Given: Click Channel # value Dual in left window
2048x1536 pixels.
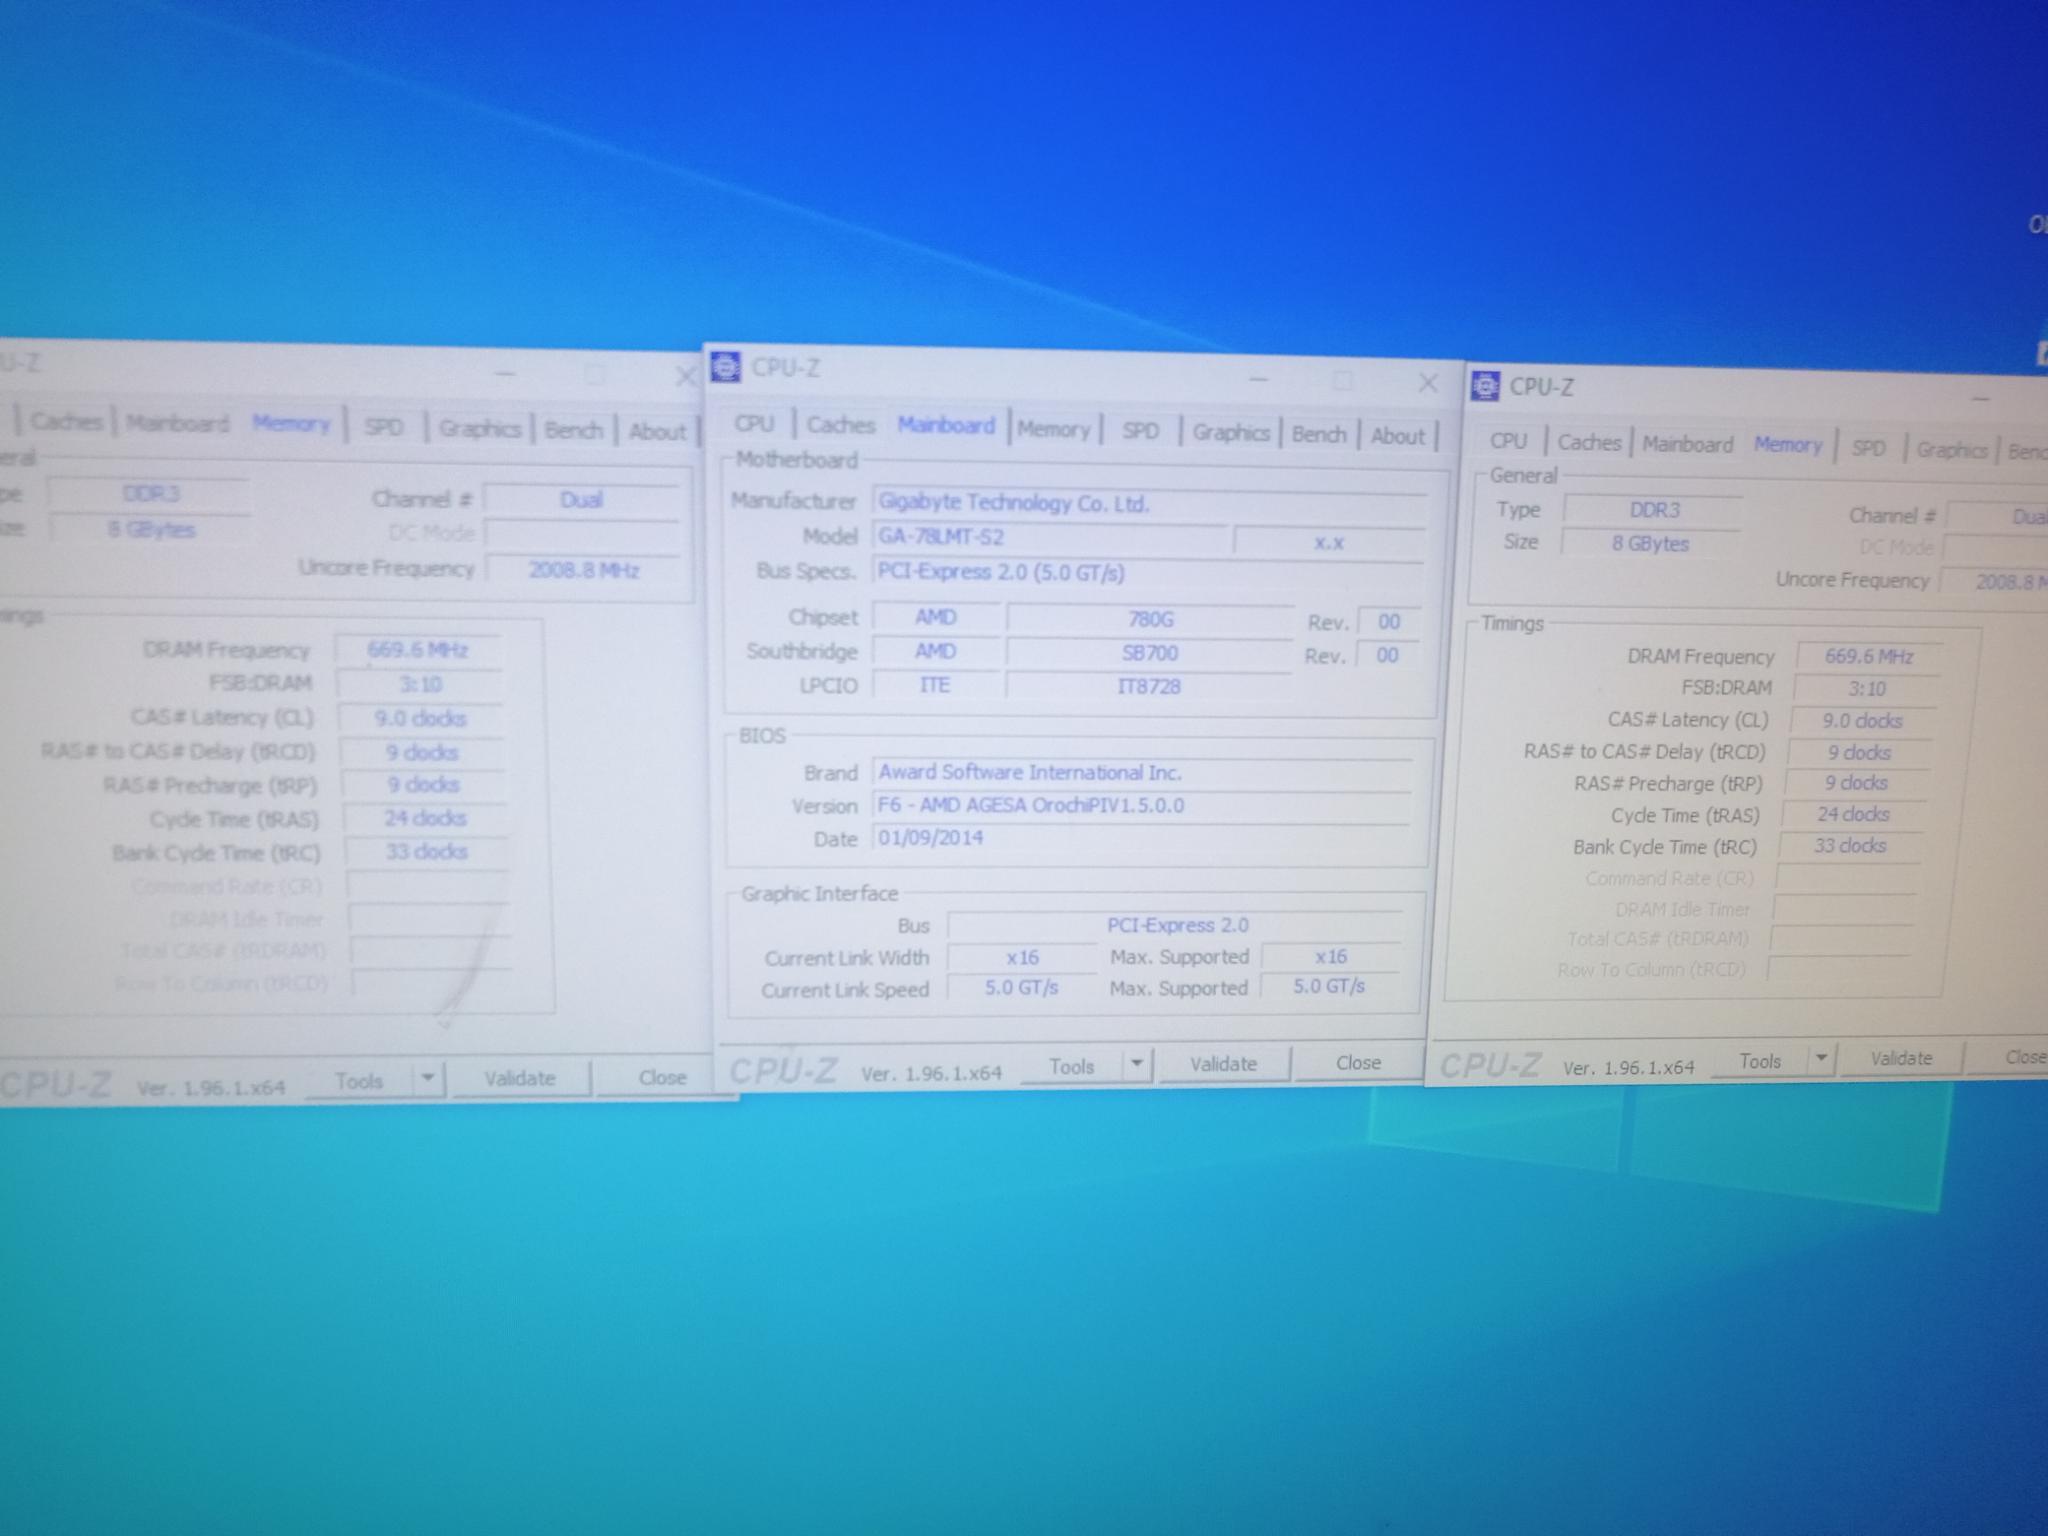Looking at the screenshot, I should tap(581, 500).
